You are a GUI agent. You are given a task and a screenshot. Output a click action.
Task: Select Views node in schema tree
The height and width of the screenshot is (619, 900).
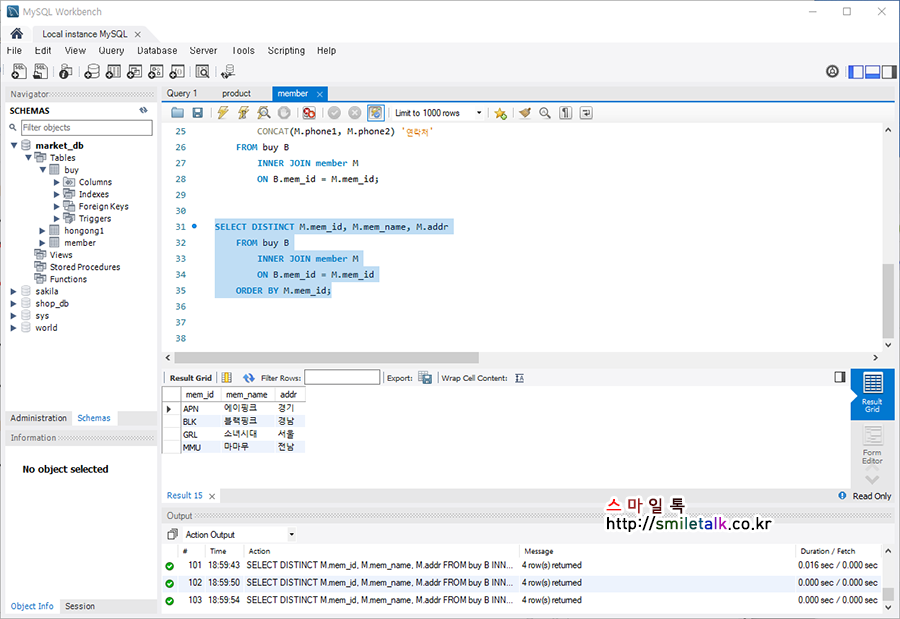pos(61,255)
